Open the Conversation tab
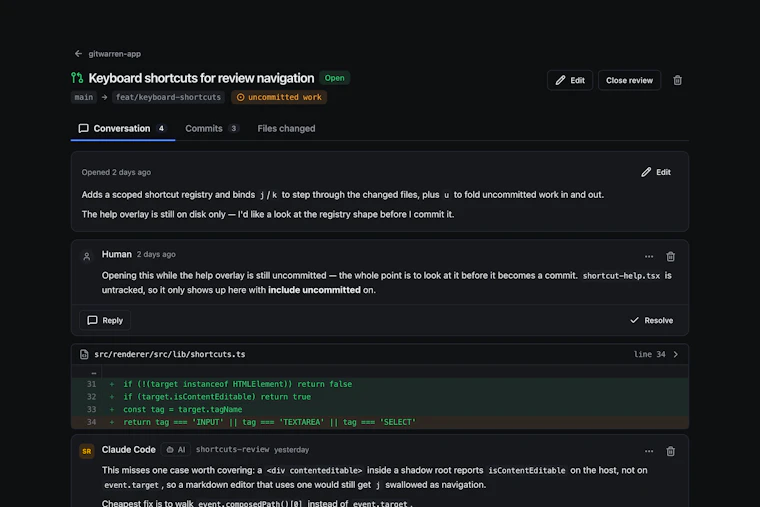The width and height of the screenshot is (760, 507). (x=123, y=128)
